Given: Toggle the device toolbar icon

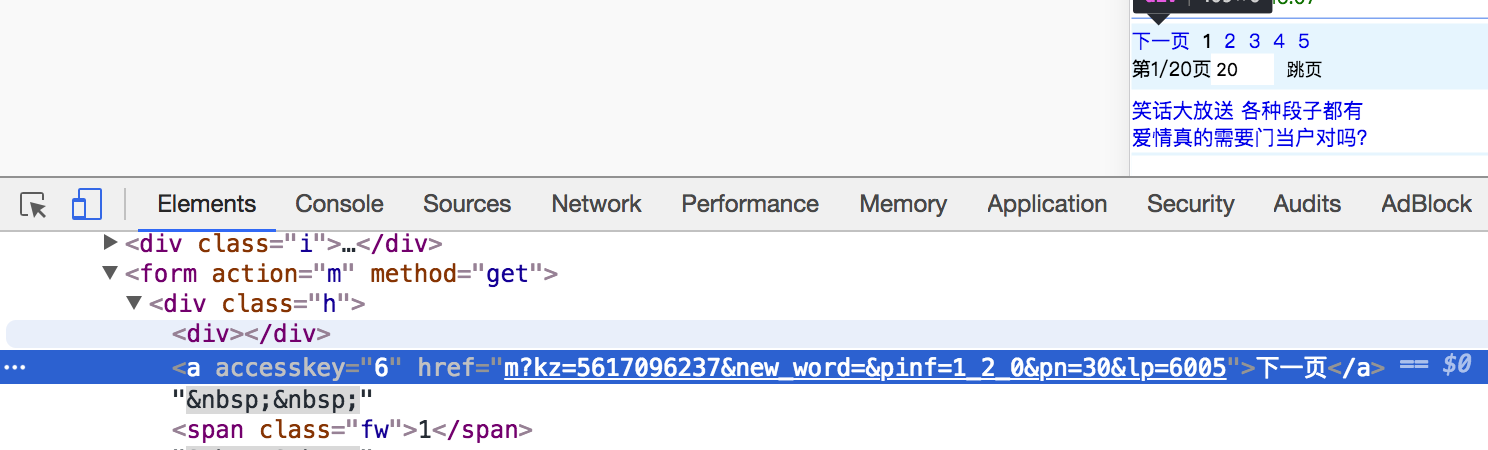Looking at the screenshot, I should [x=87, y=205].
